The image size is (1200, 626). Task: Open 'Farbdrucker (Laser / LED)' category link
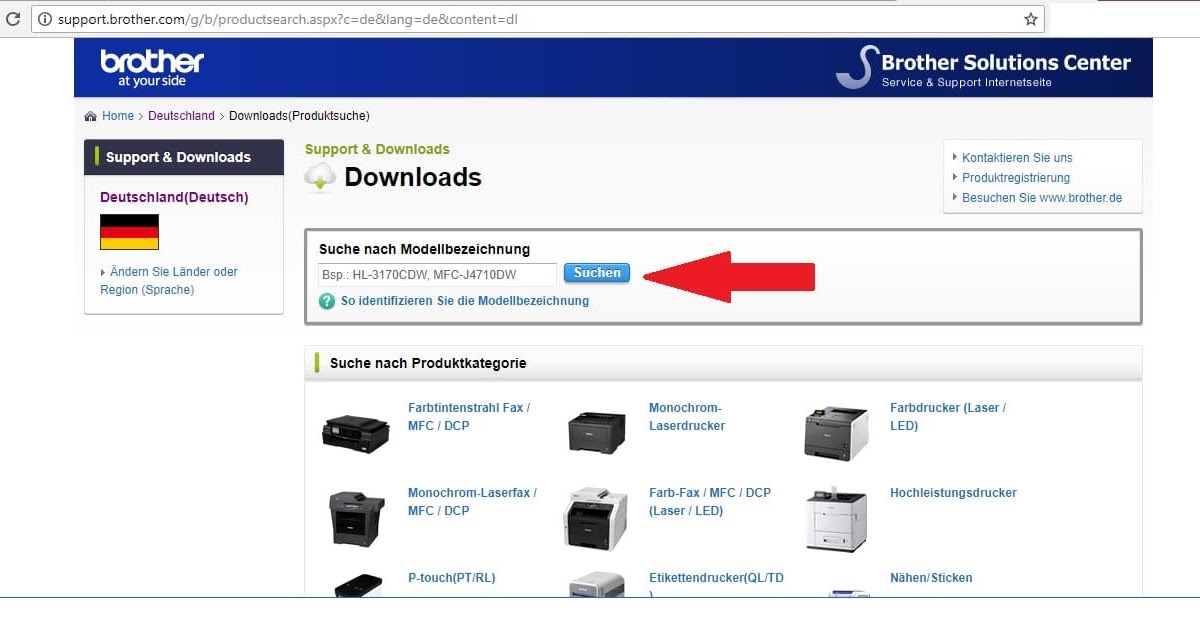(948, 417)
